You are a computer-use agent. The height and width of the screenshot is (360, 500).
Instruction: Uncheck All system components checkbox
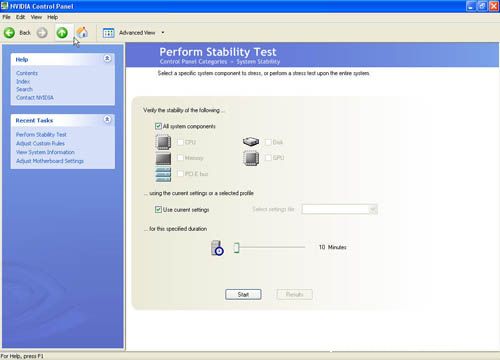(158, 126)
